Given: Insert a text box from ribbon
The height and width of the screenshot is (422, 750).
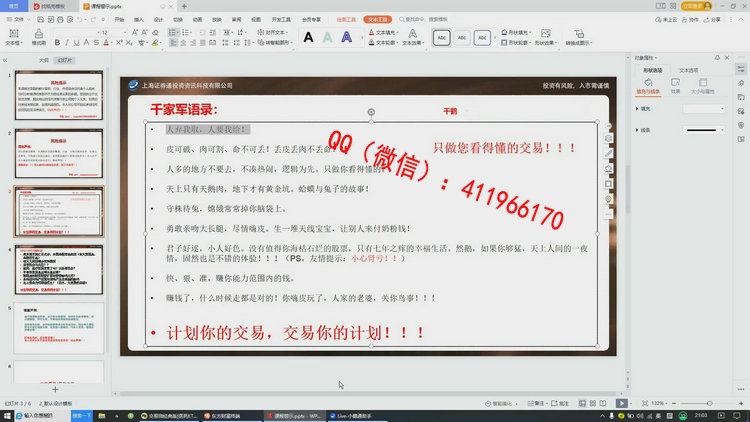Looking at the screenshot, I should pyautogui.click(x=14, y=37).
